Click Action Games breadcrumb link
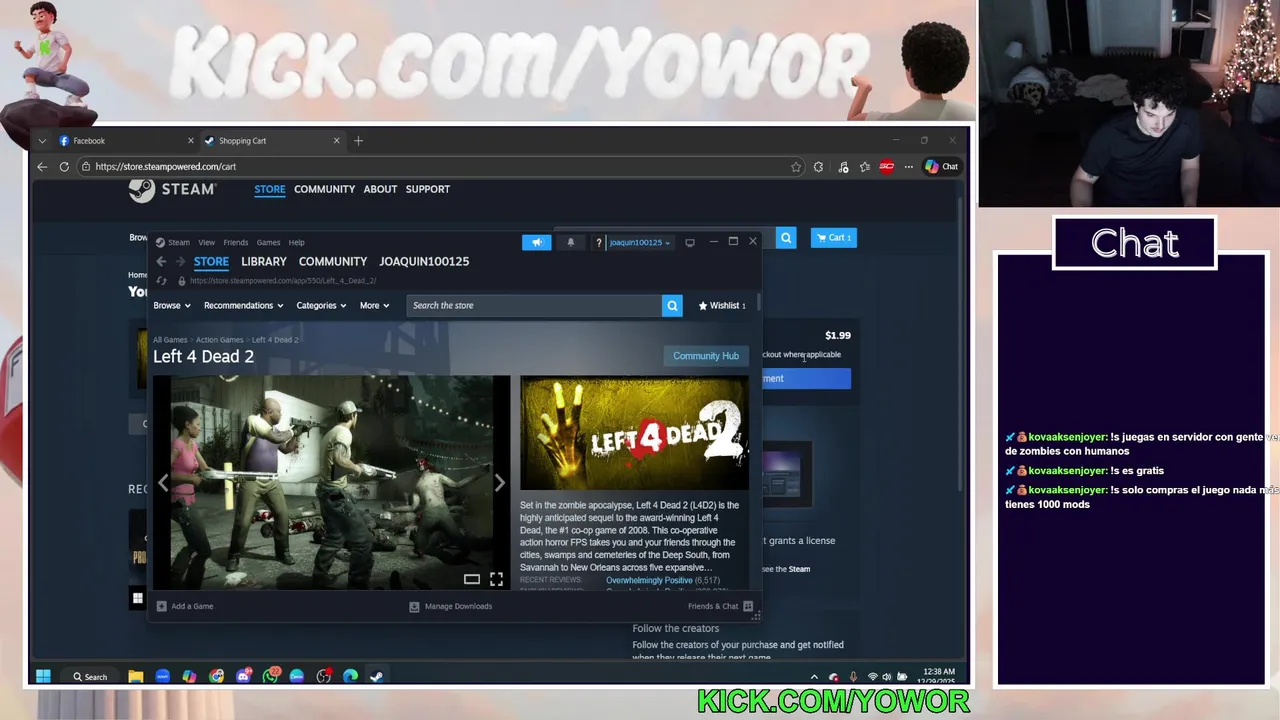This screenshot has height=720, width=1280. (x=219, y=340)
